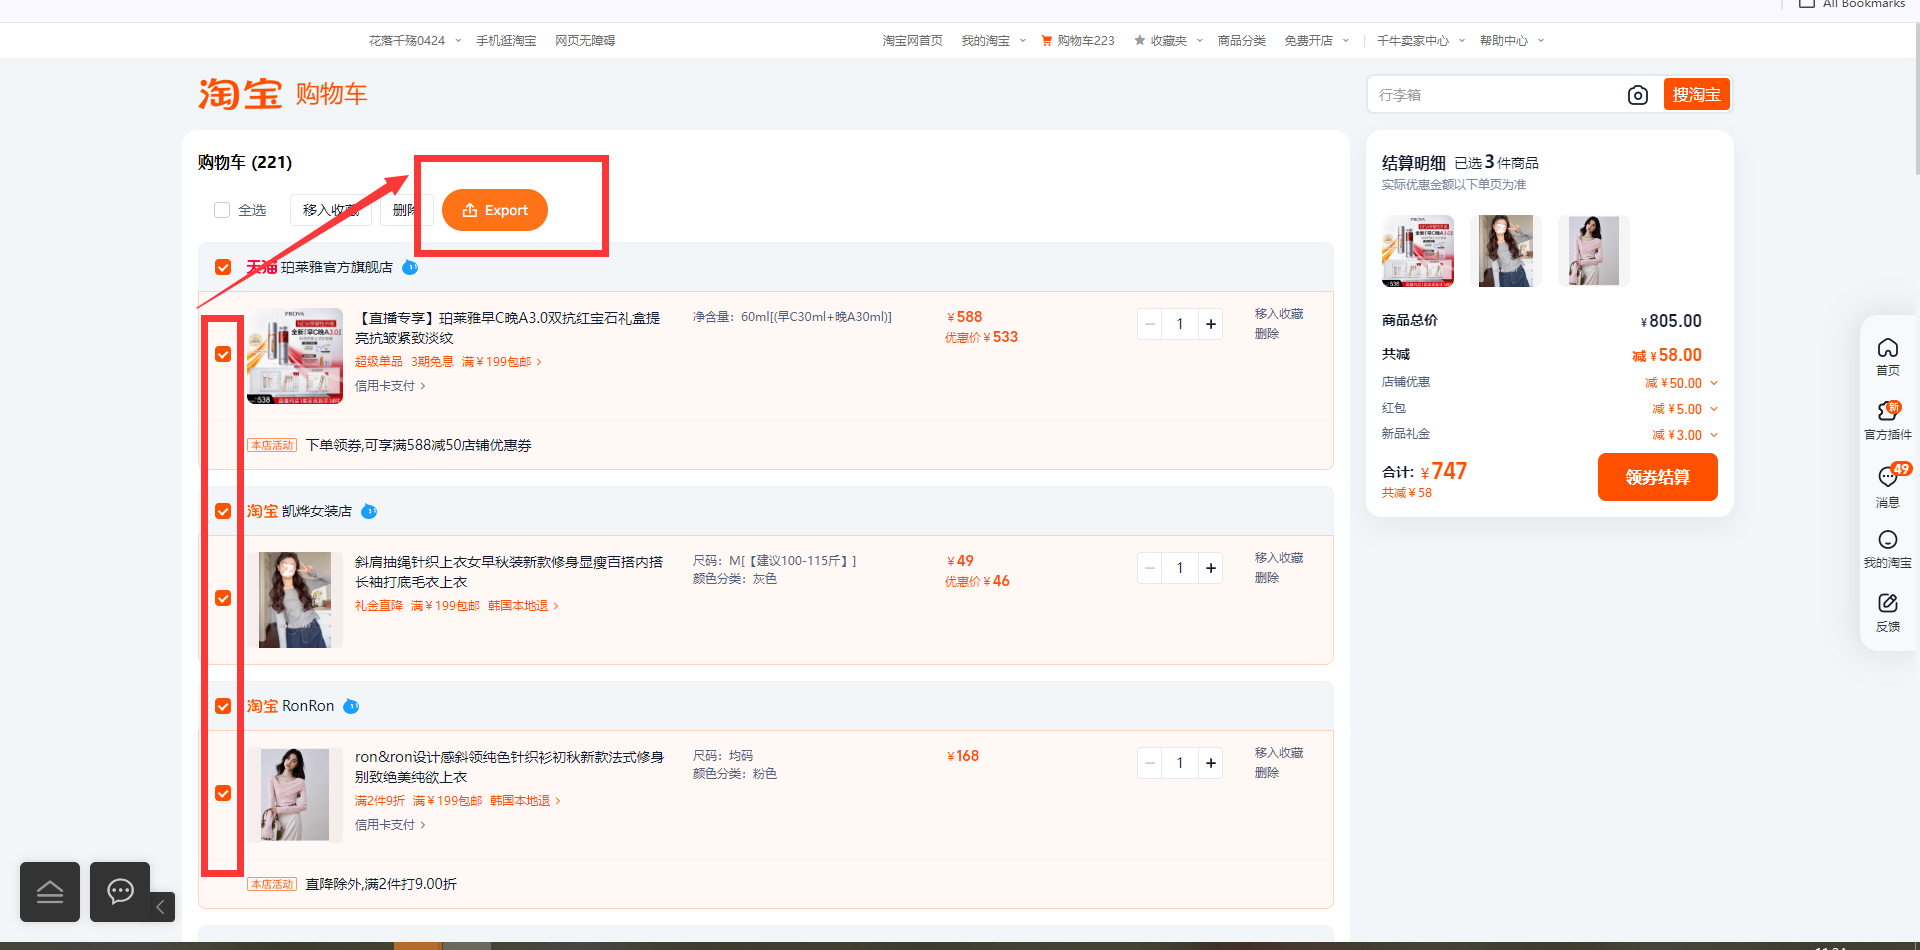Click the 珀莱雅 product thumbnail in cart list

pos(295,356)
